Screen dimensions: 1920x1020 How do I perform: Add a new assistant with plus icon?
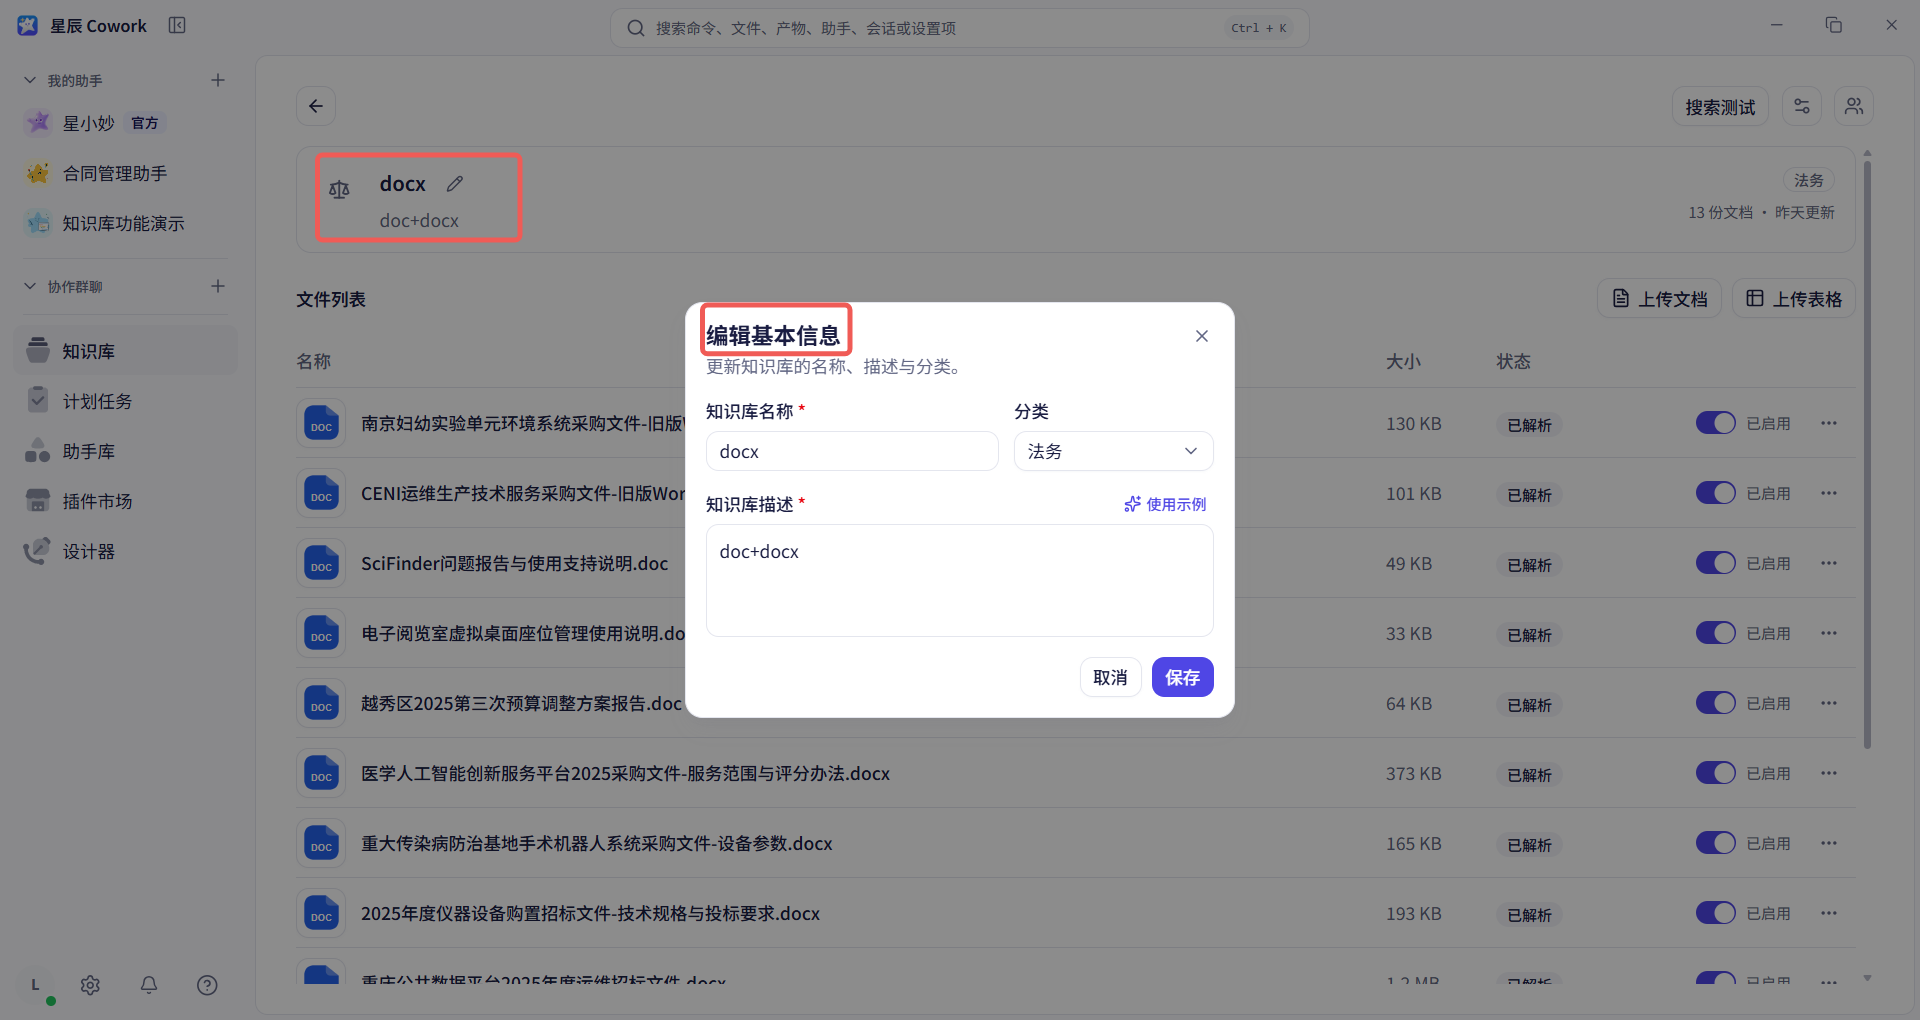click(x=218, y=80)
